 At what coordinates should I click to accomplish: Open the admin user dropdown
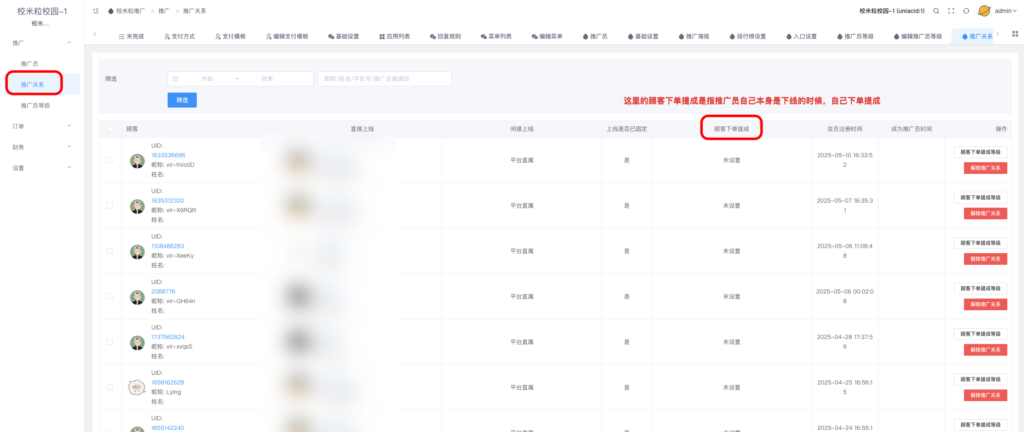(x=1006, y=11)
